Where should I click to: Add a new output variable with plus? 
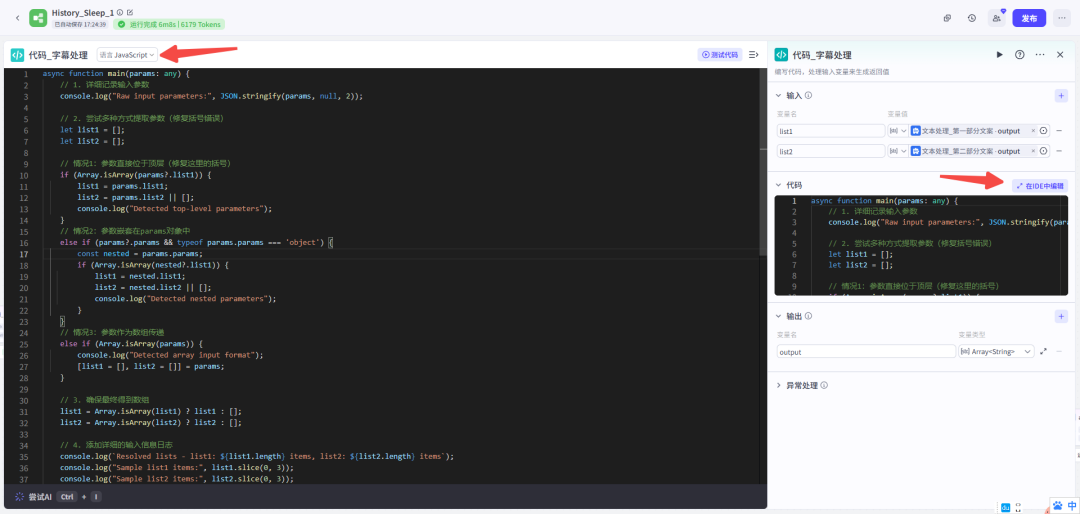point(1060,316)
